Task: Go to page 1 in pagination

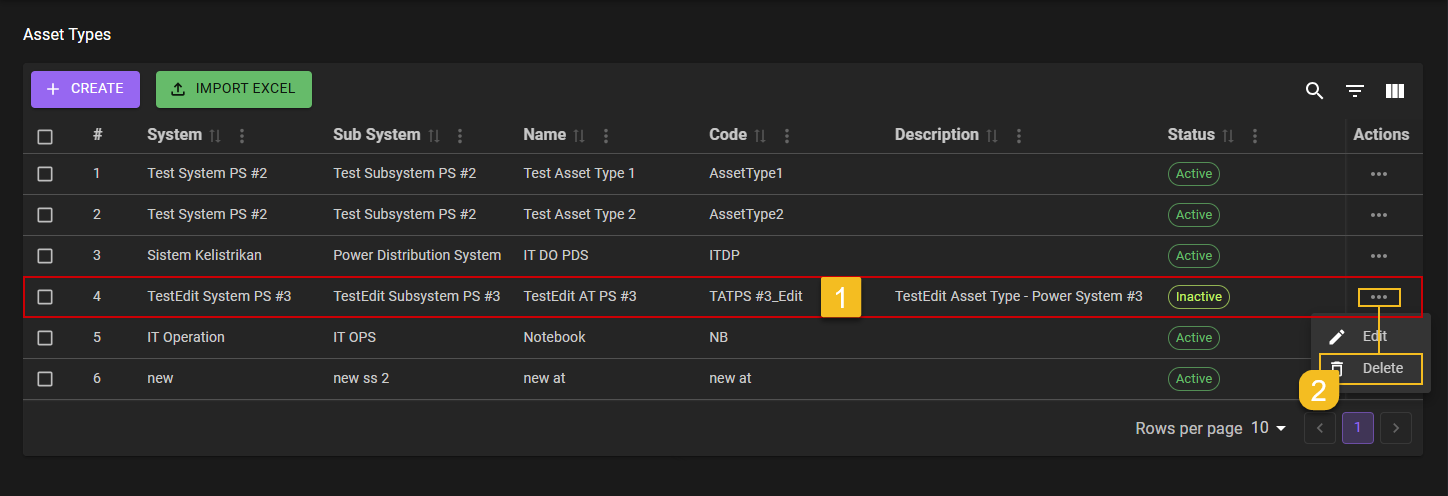Action: coord(1357,428)
